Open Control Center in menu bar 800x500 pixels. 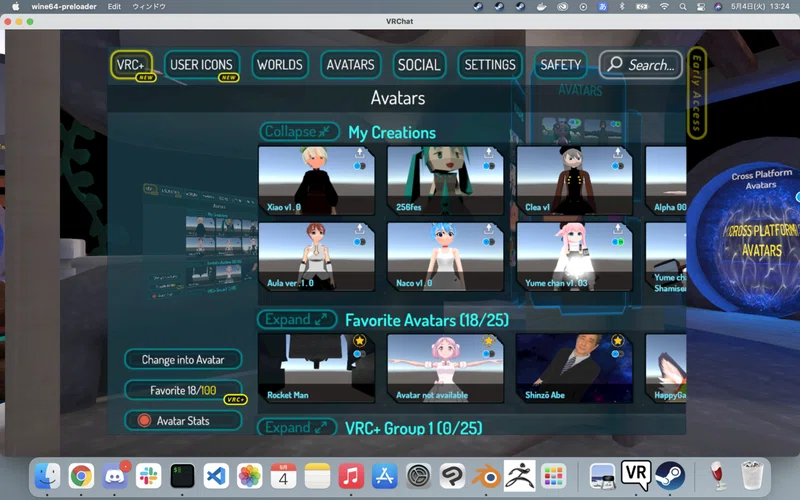[x=701, y=7]
